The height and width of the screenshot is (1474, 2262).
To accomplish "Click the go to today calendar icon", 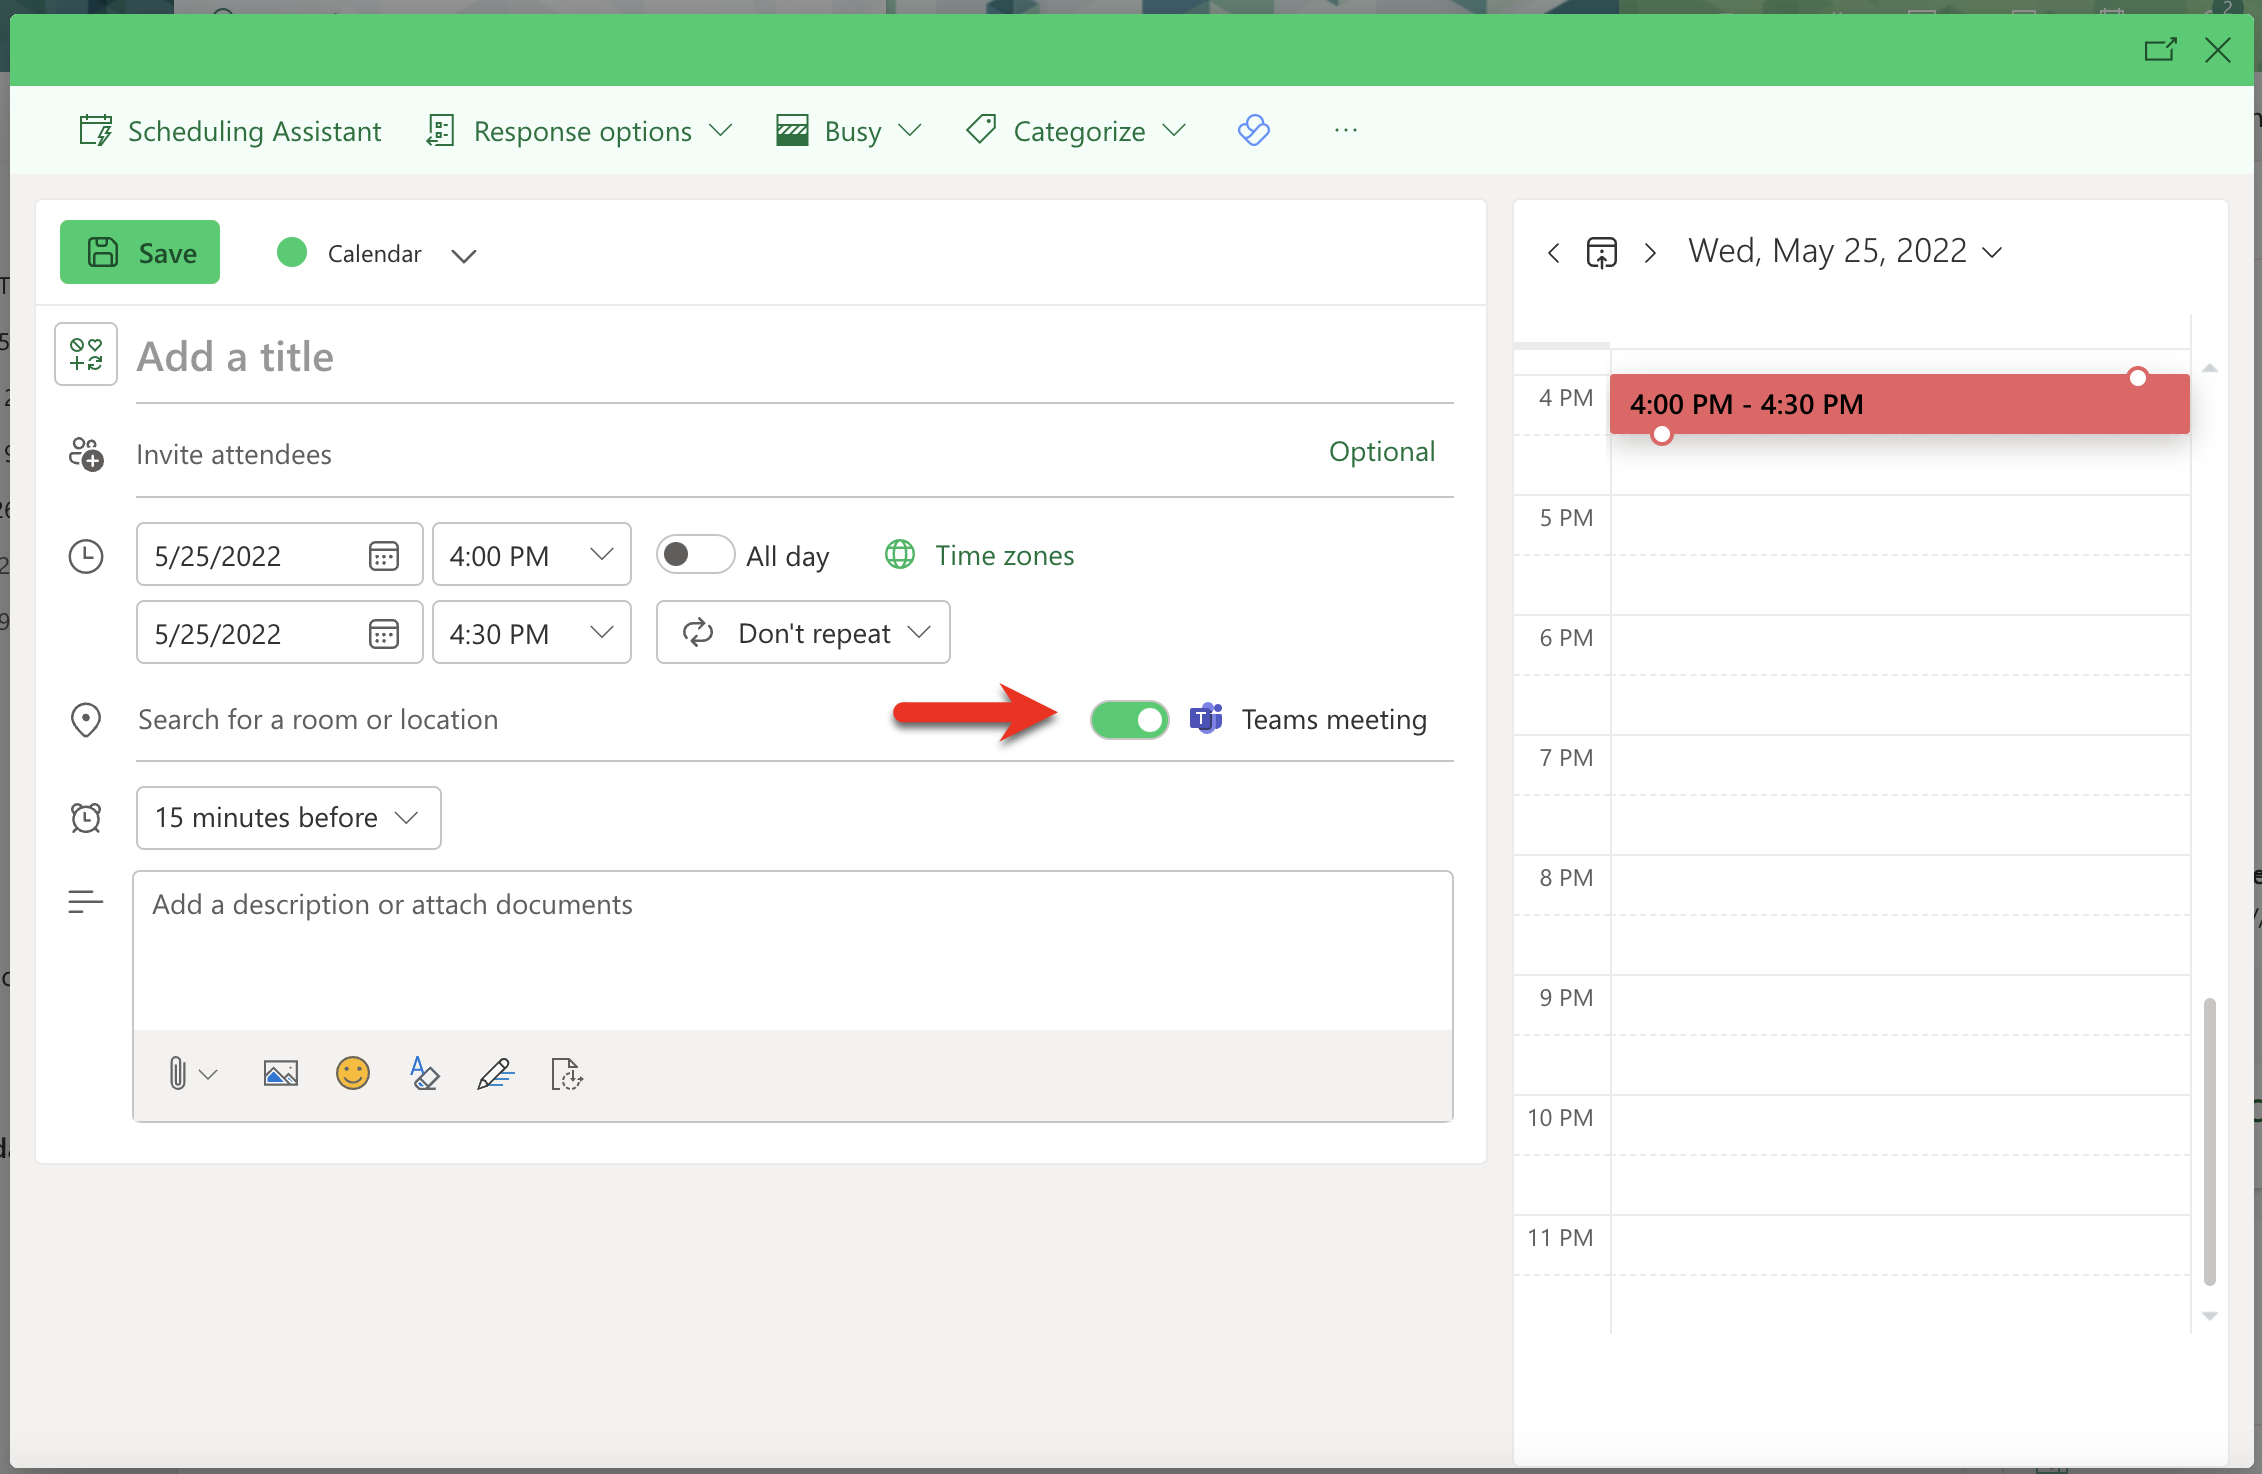I will [x=1601, y=252].
